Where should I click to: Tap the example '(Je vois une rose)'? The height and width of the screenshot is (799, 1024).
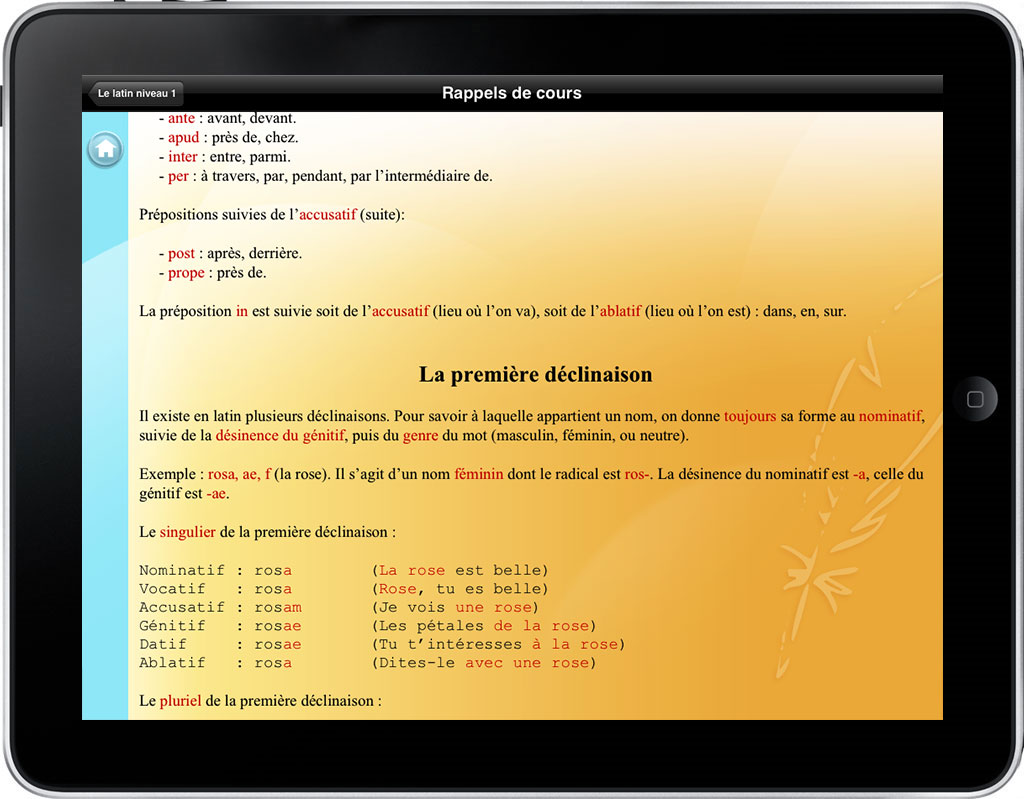[455, 608]
